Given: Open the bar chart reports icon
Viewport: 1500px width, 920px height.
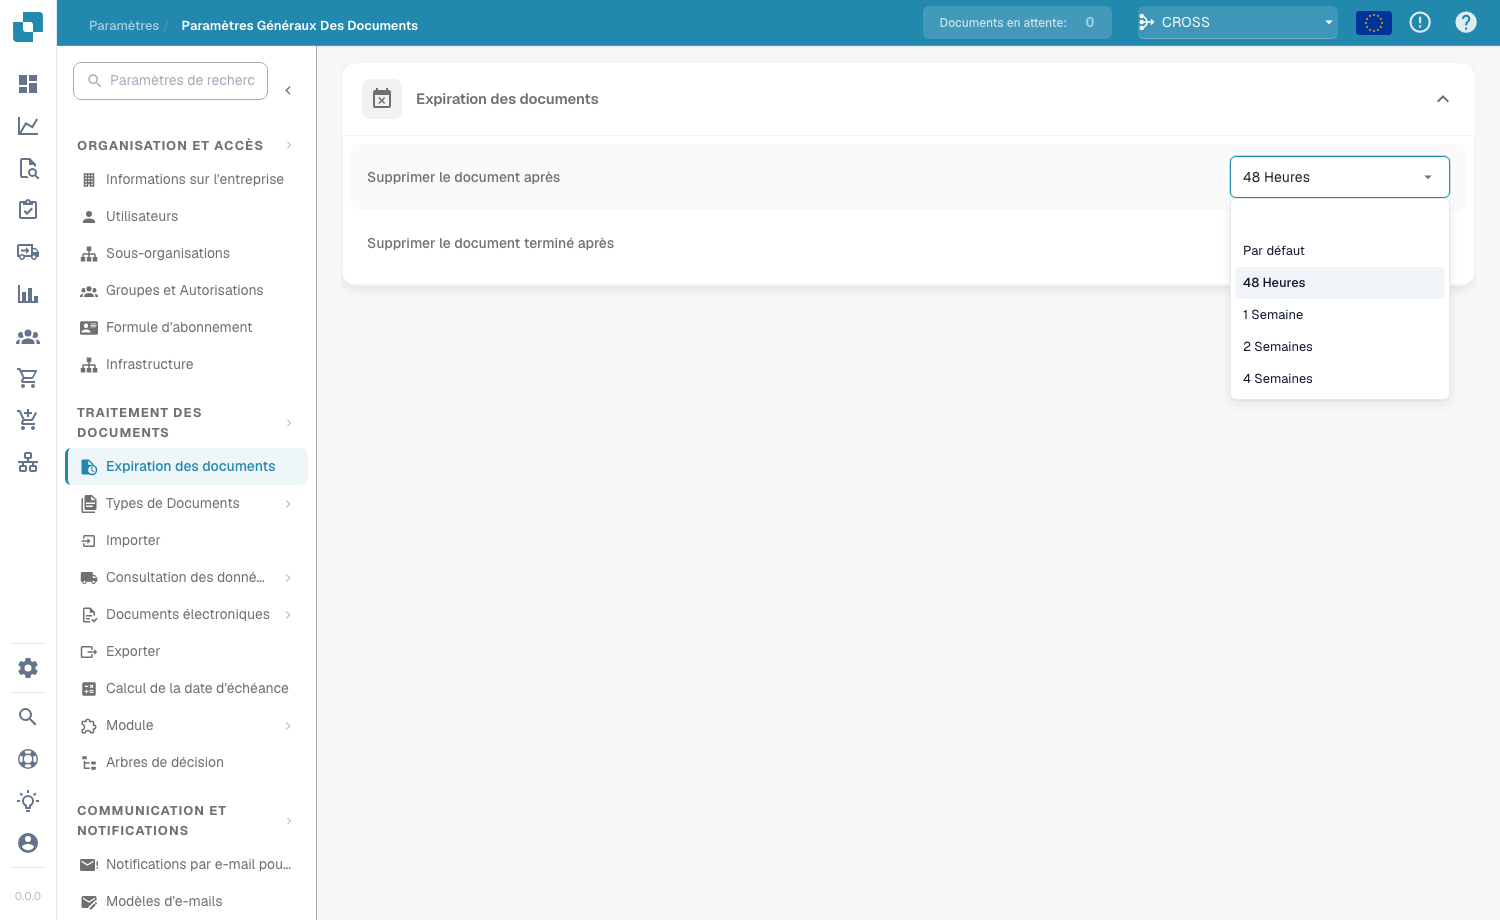Looking at the screenshot, I should click(28, 294).
